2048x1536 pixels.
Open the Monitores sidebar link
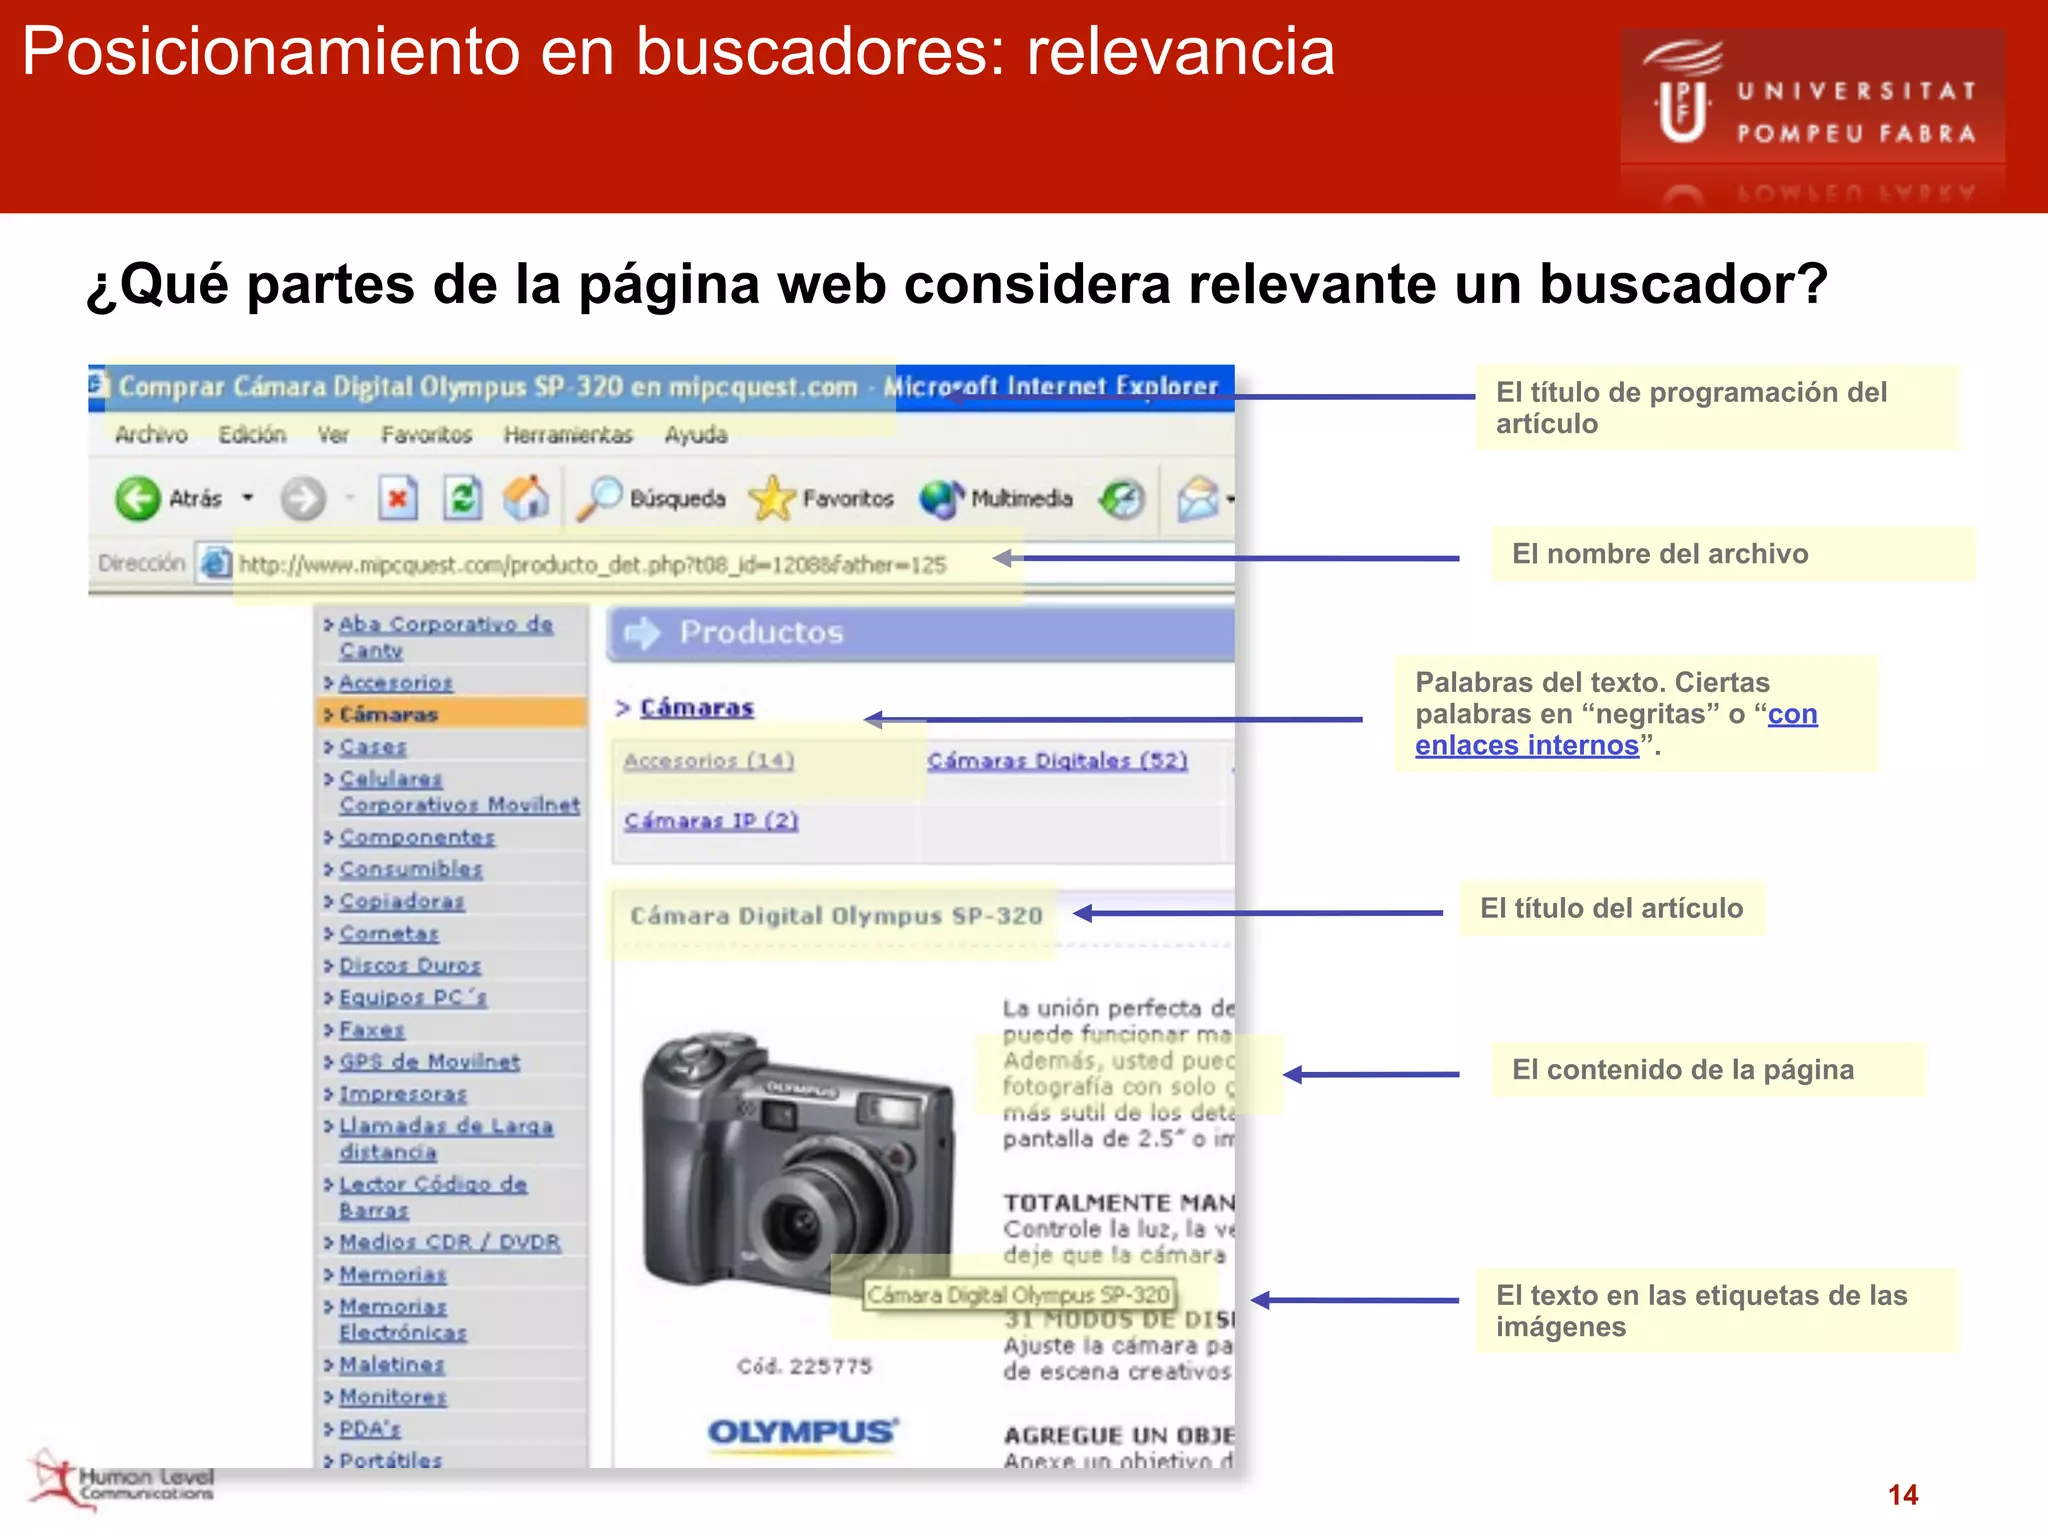393,1396
